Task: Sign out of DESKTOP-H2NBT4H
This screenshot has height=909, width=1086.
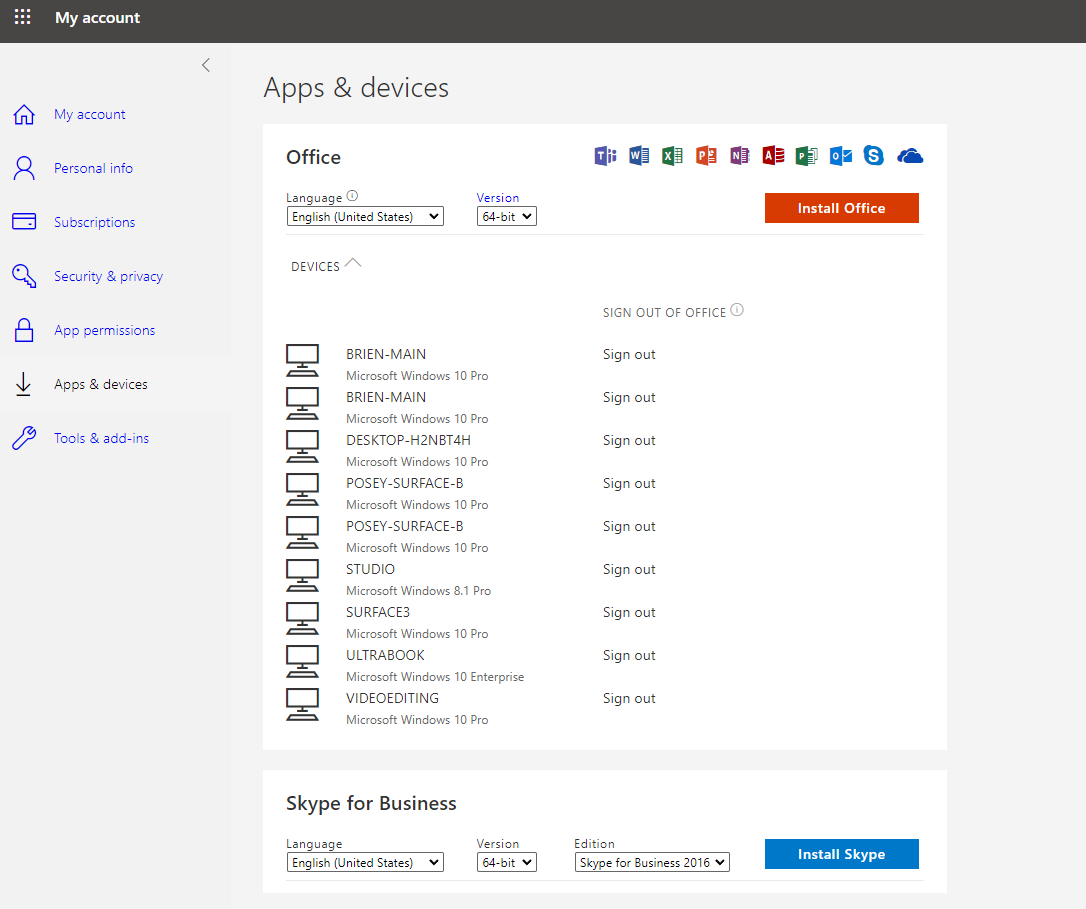Action: [x=629, y=441]
